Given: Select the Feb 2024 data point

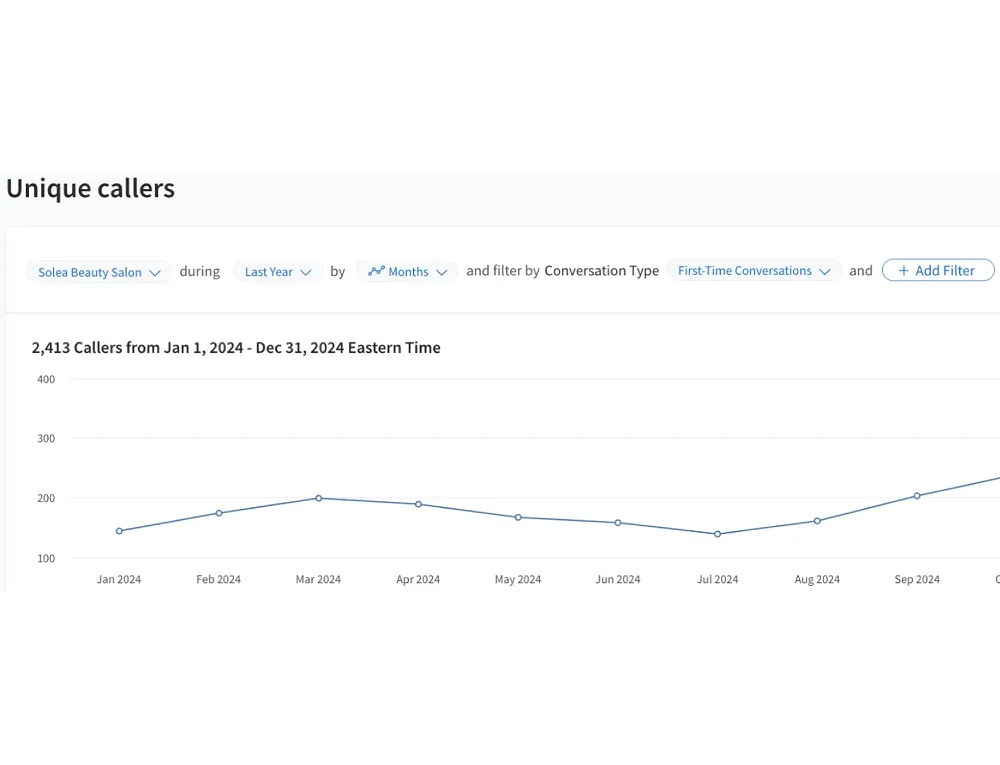Looking at the screenshot, I should click(x=219, y=513).
